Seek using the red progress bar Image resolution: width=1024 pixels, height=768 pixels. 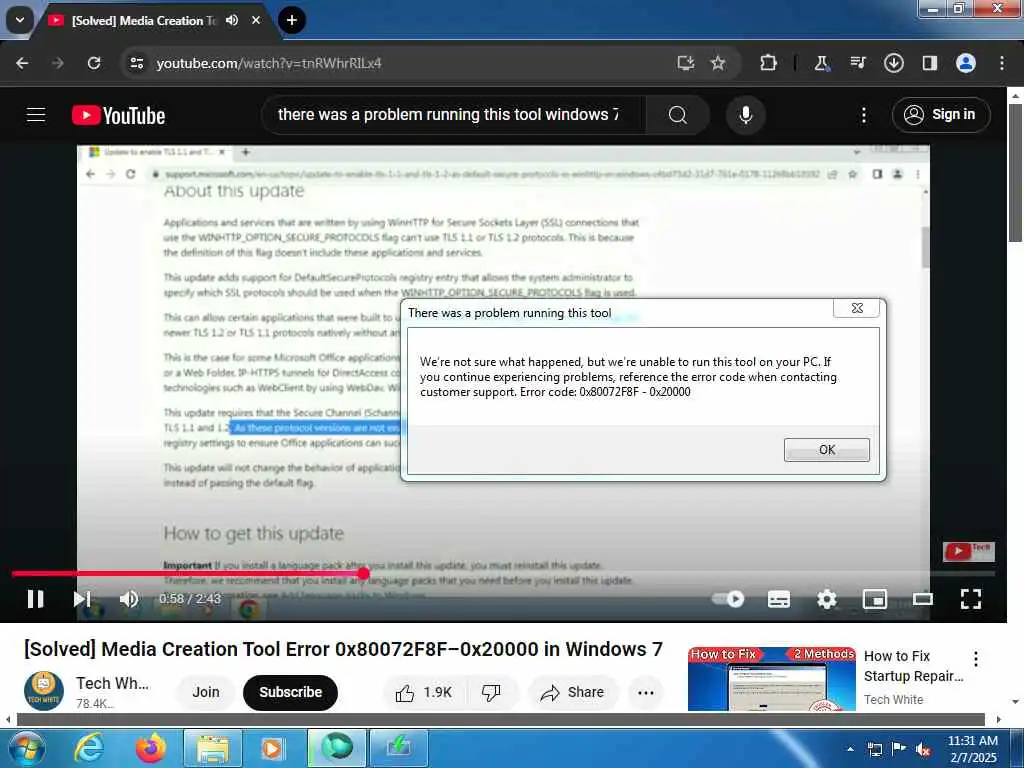click(x=503, y=573)
